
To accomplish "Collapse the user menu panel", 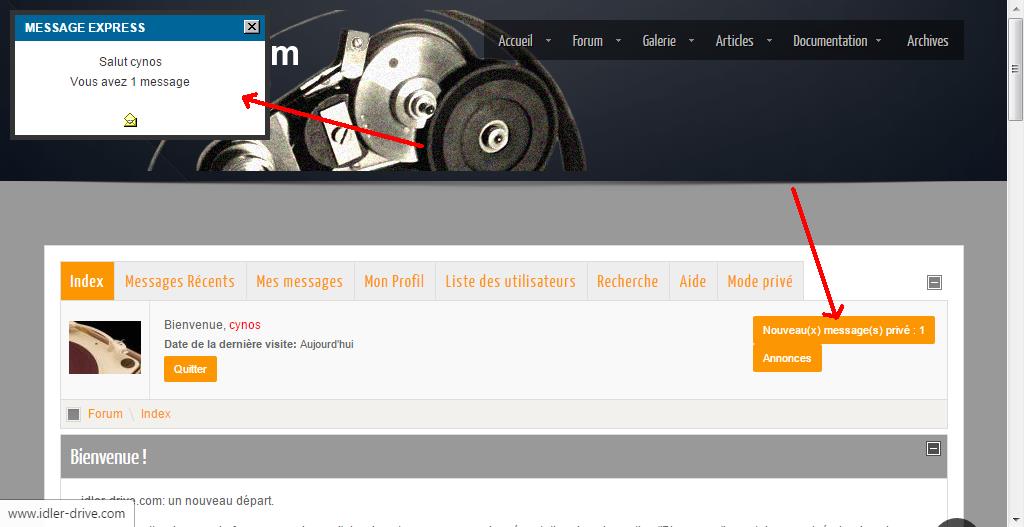I will (934, 283).
